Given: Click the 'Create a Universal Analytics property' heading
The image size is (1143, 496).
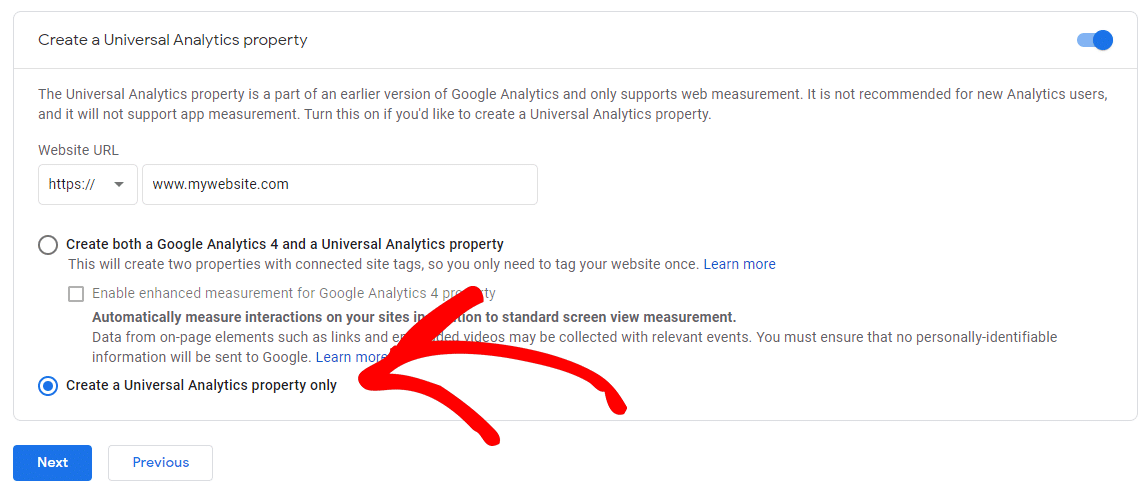Looking at the screenshot, I should coord(173,40).
